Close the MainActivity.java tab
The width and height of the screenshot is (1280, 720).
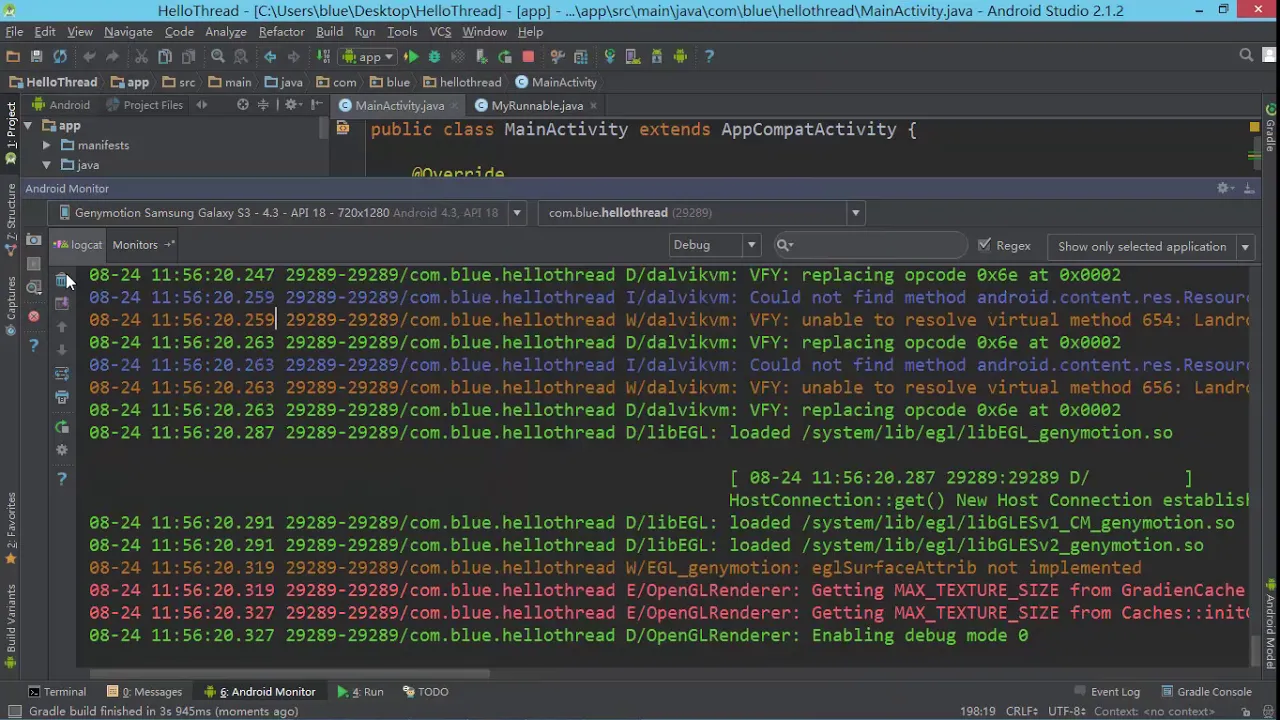(x=452, y=106)
